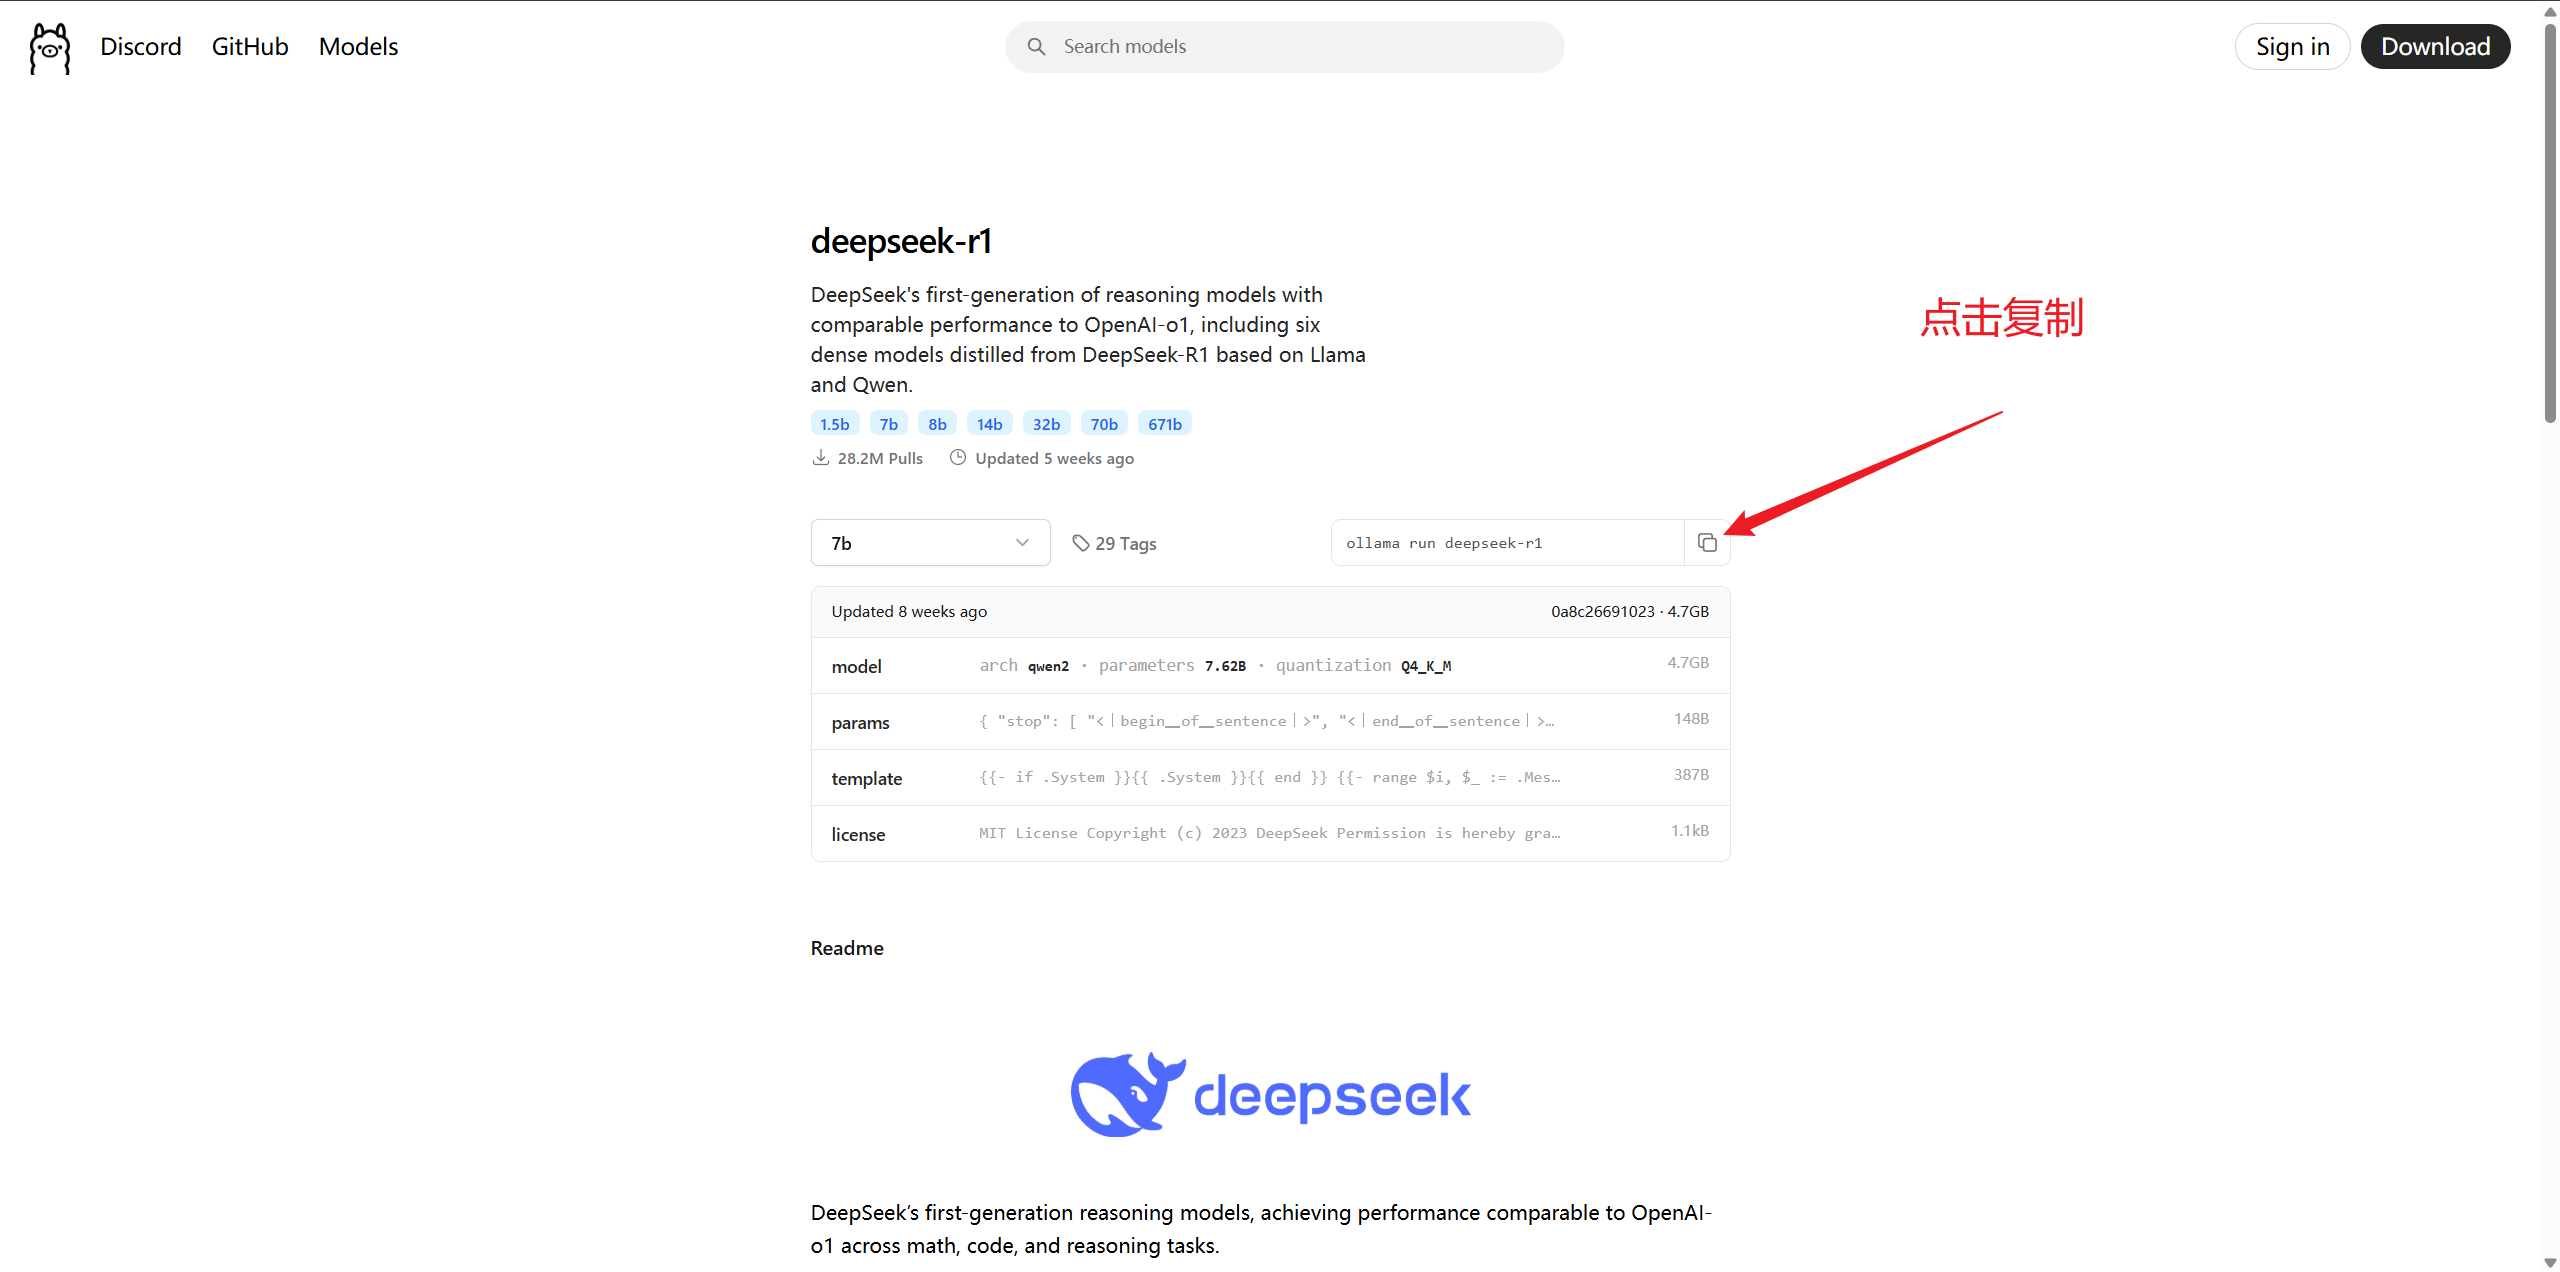
Task: Click the clock icon beside Updated
Action: pos(957,458)
